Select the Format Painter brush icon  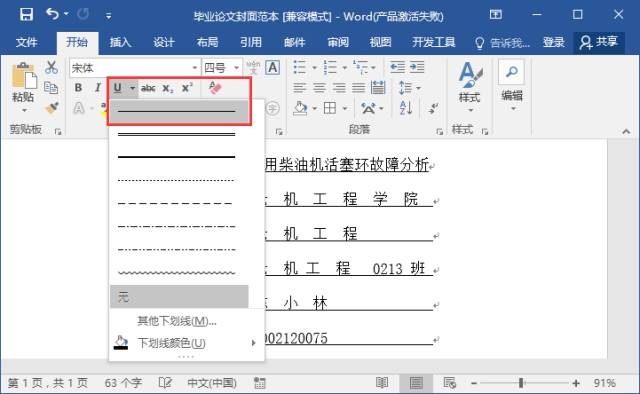(x=52, y=108)
